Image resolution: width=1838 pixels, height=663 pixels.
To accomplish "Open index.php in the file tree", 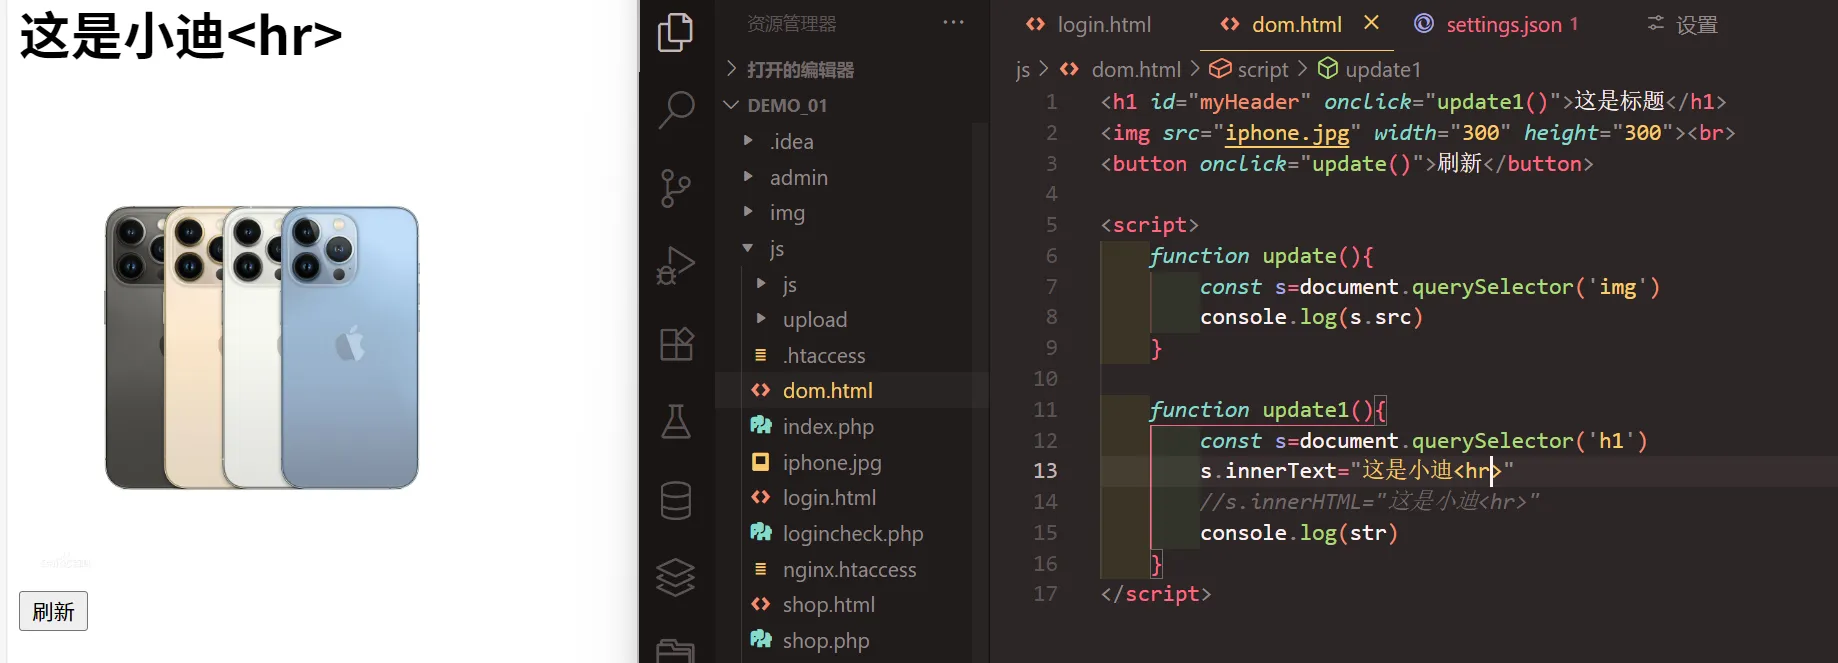I will point(827,427).
